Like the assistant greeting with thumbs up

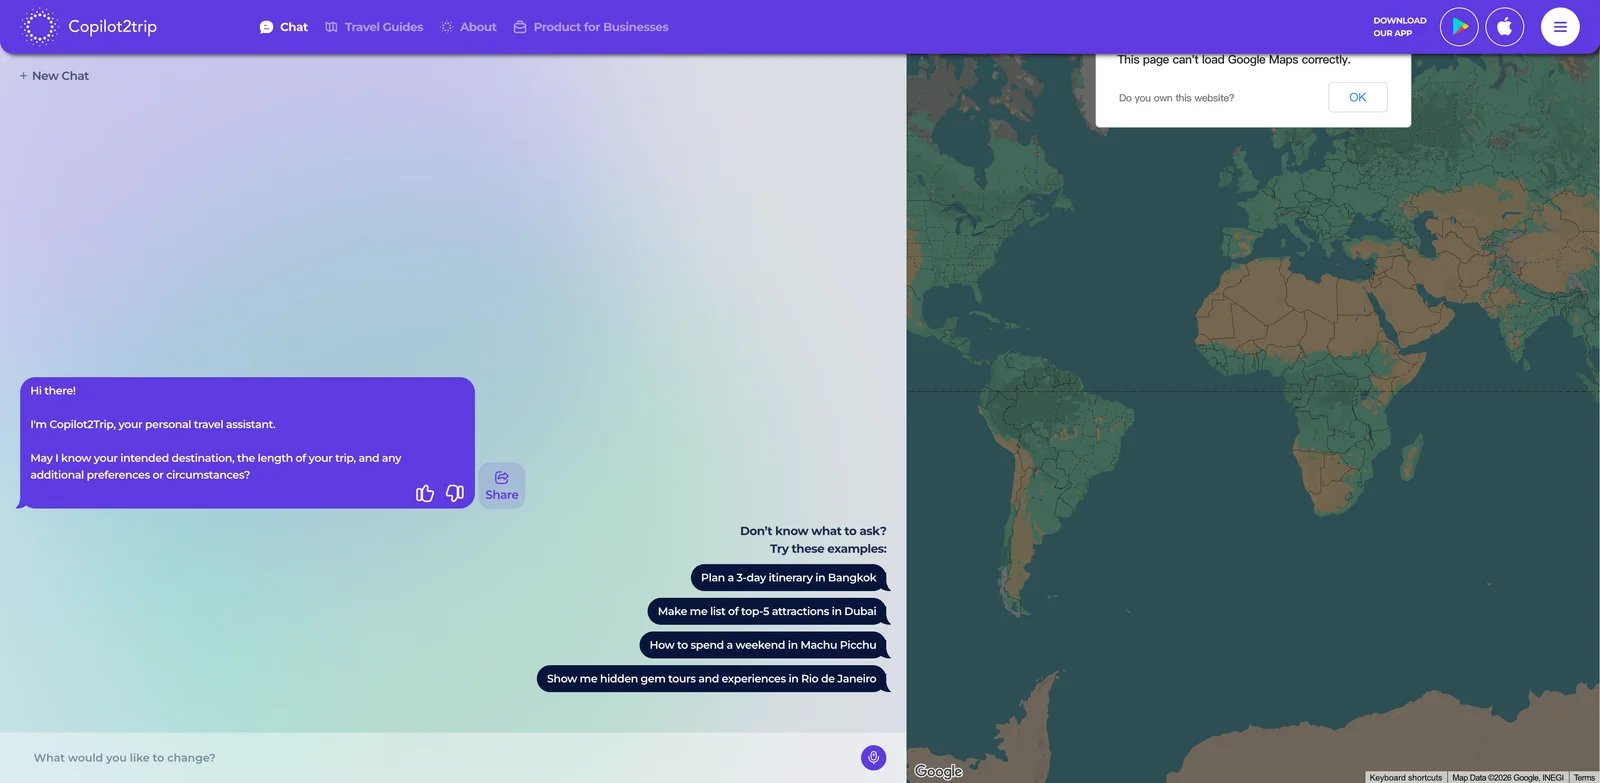[x=425, y=493]
